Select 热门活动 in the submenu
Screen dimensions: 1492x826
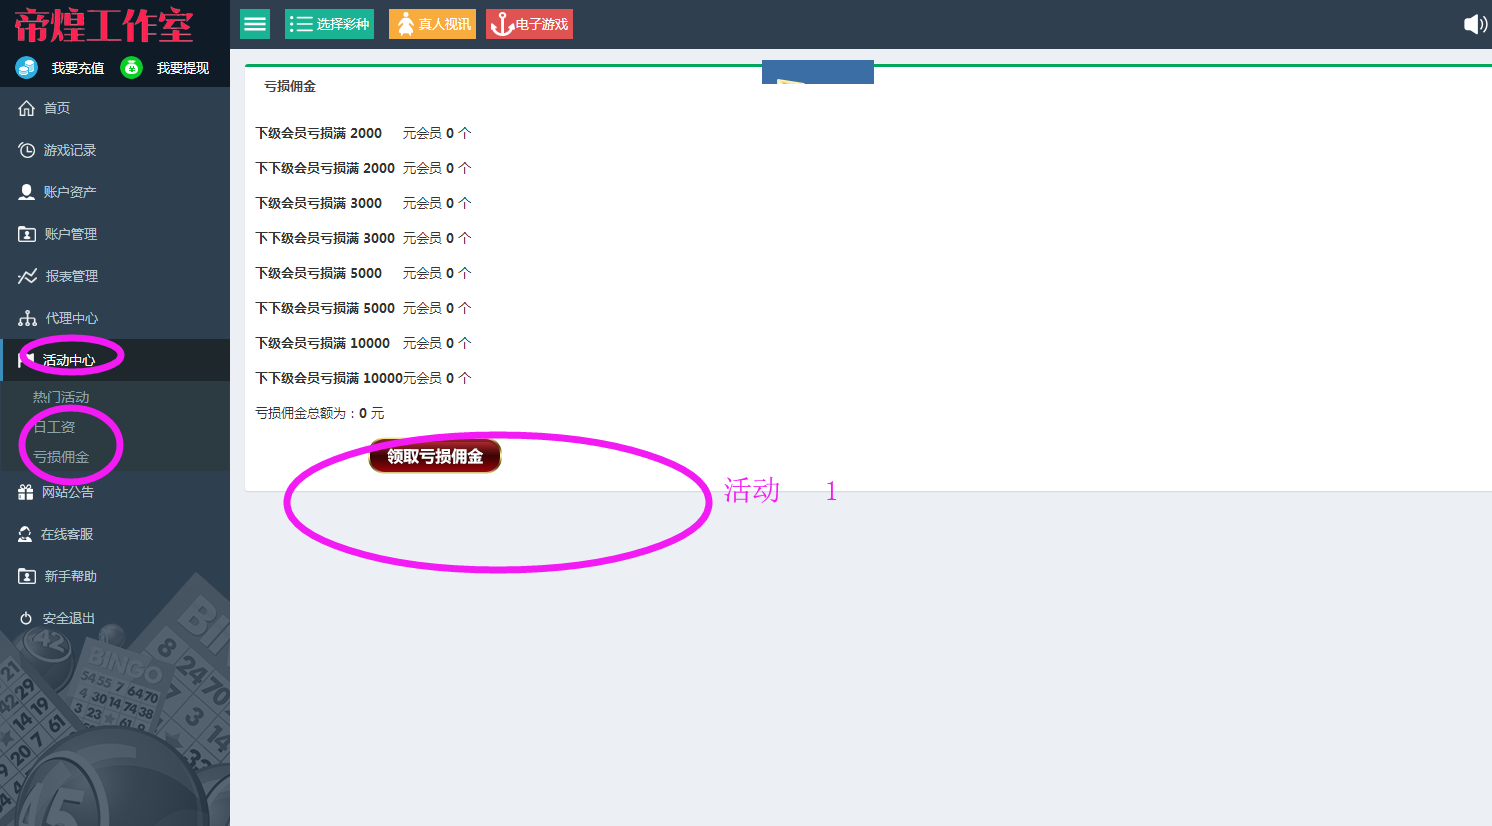[61, 397]
